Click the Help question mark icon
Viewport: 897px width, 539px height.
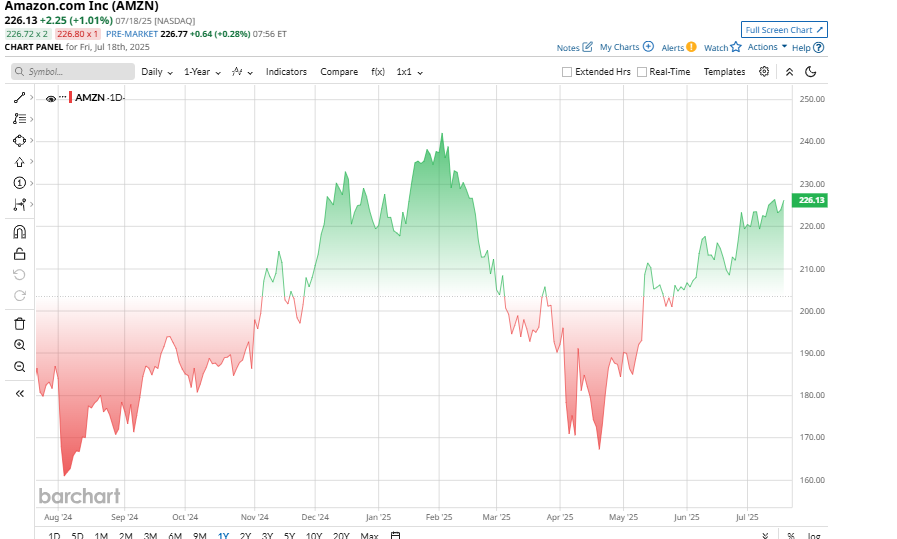[x=819, y=47]
